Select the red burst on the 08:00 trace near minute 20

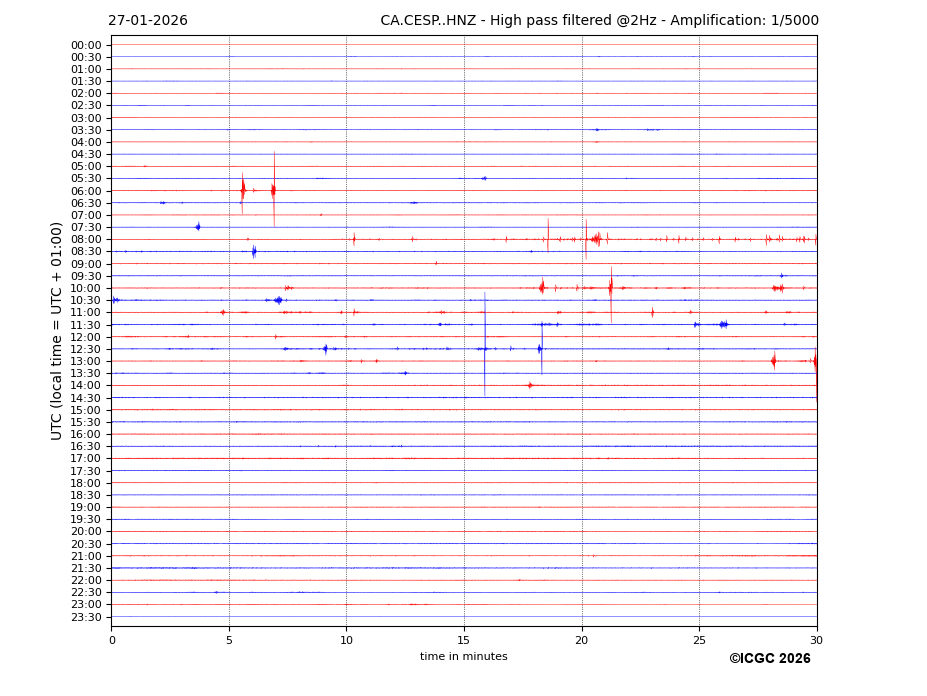tap(596, 239)
